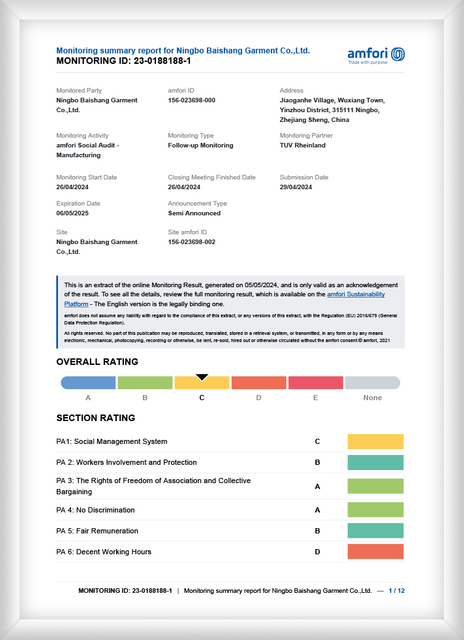The width and height of the screenshot is (464, 640).
Task: Click row PA1: Social Management System
Action: [230, 442]
